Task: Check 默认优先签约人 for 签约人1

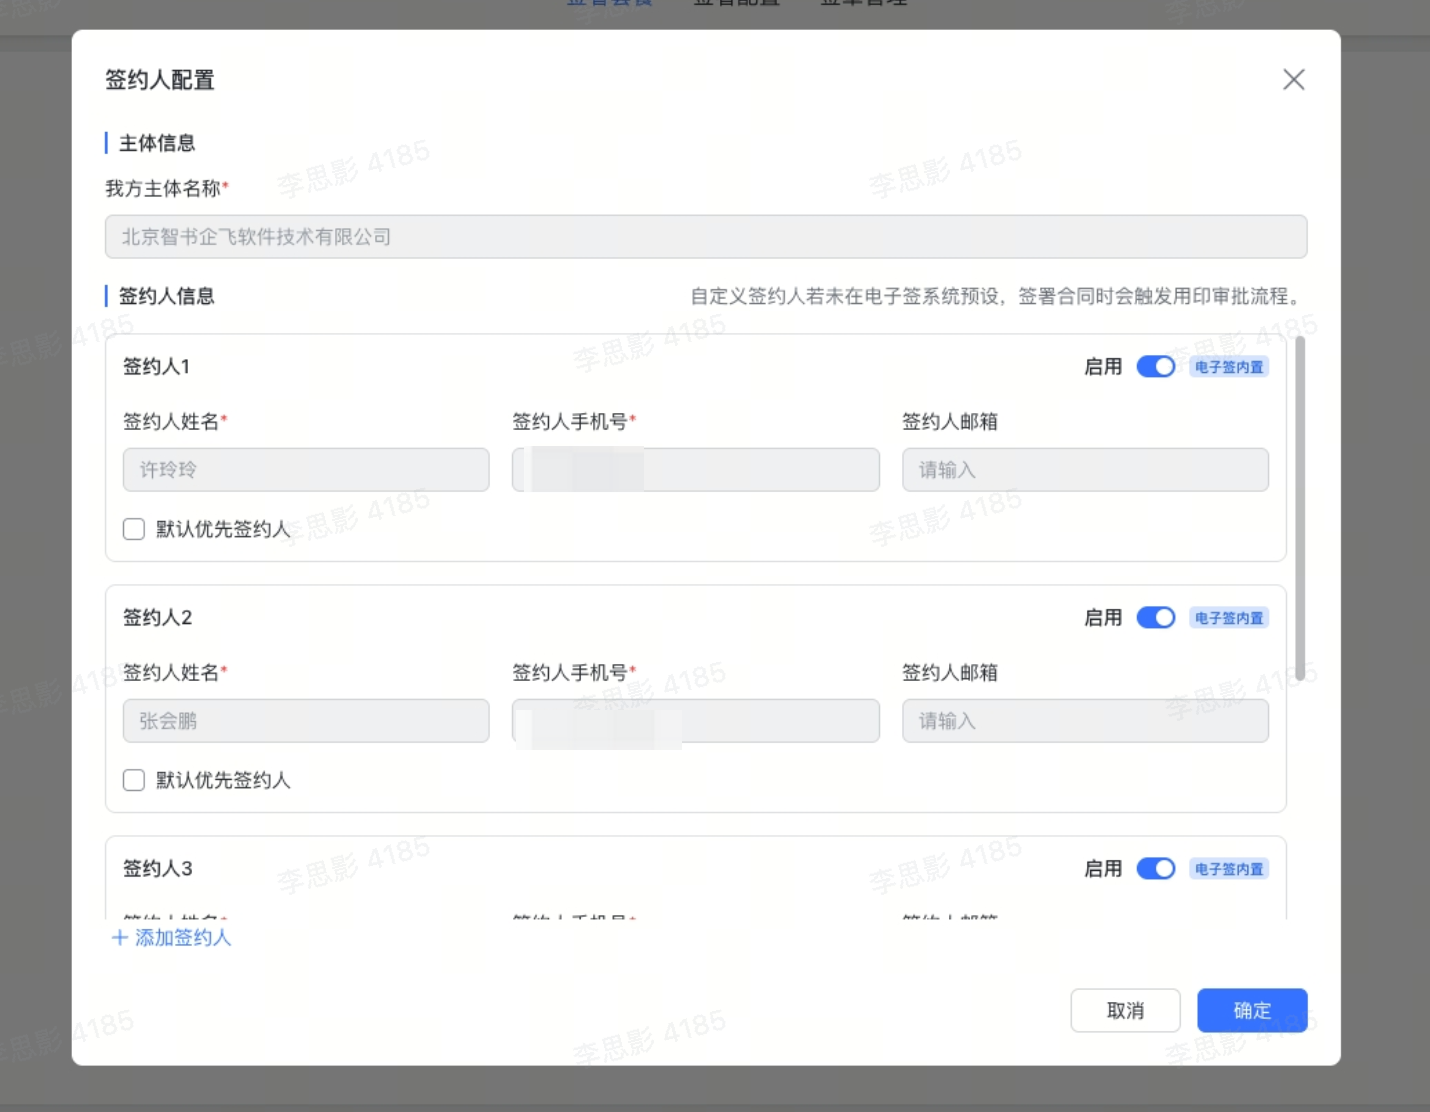Action: pyautogui.click(x=134, y=529)
